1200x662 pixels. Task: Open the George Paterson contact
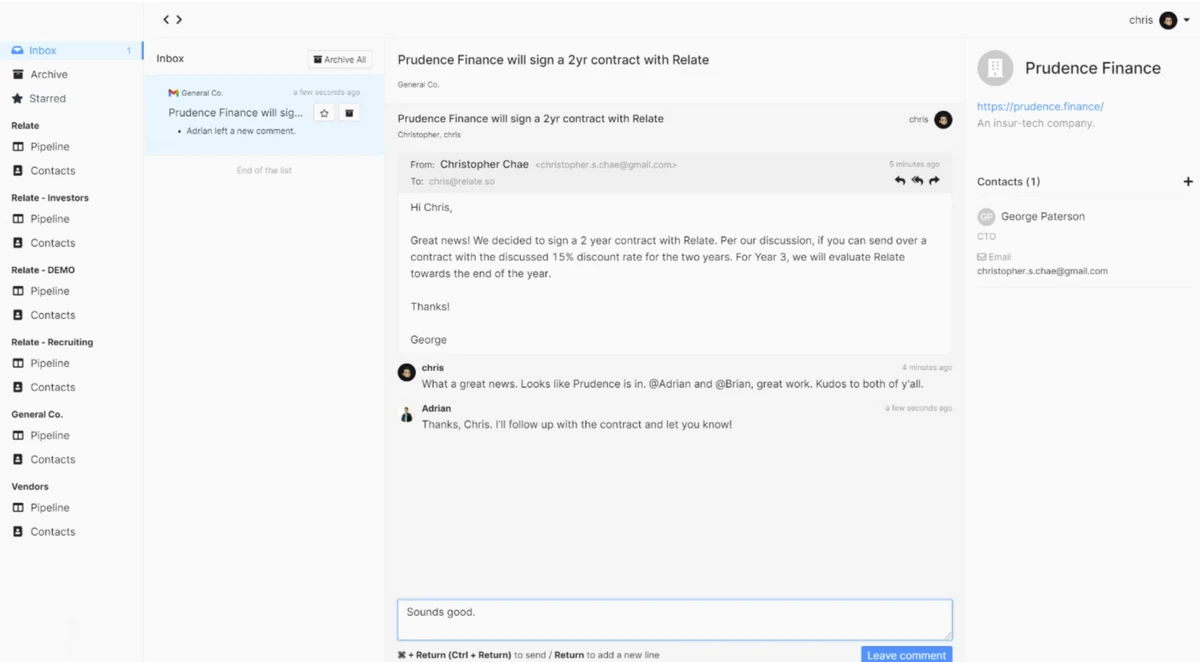pyautogui.click(x=1043, y=216)
